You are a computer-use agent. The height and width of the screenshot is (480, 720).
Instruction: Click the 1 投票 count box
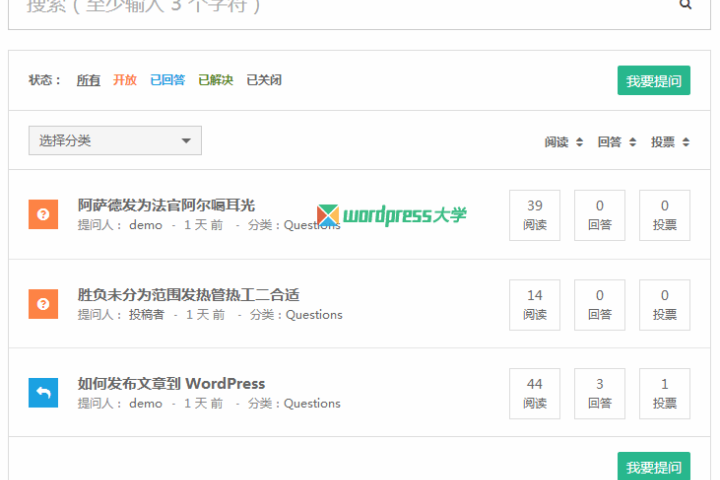coord(664,394)
